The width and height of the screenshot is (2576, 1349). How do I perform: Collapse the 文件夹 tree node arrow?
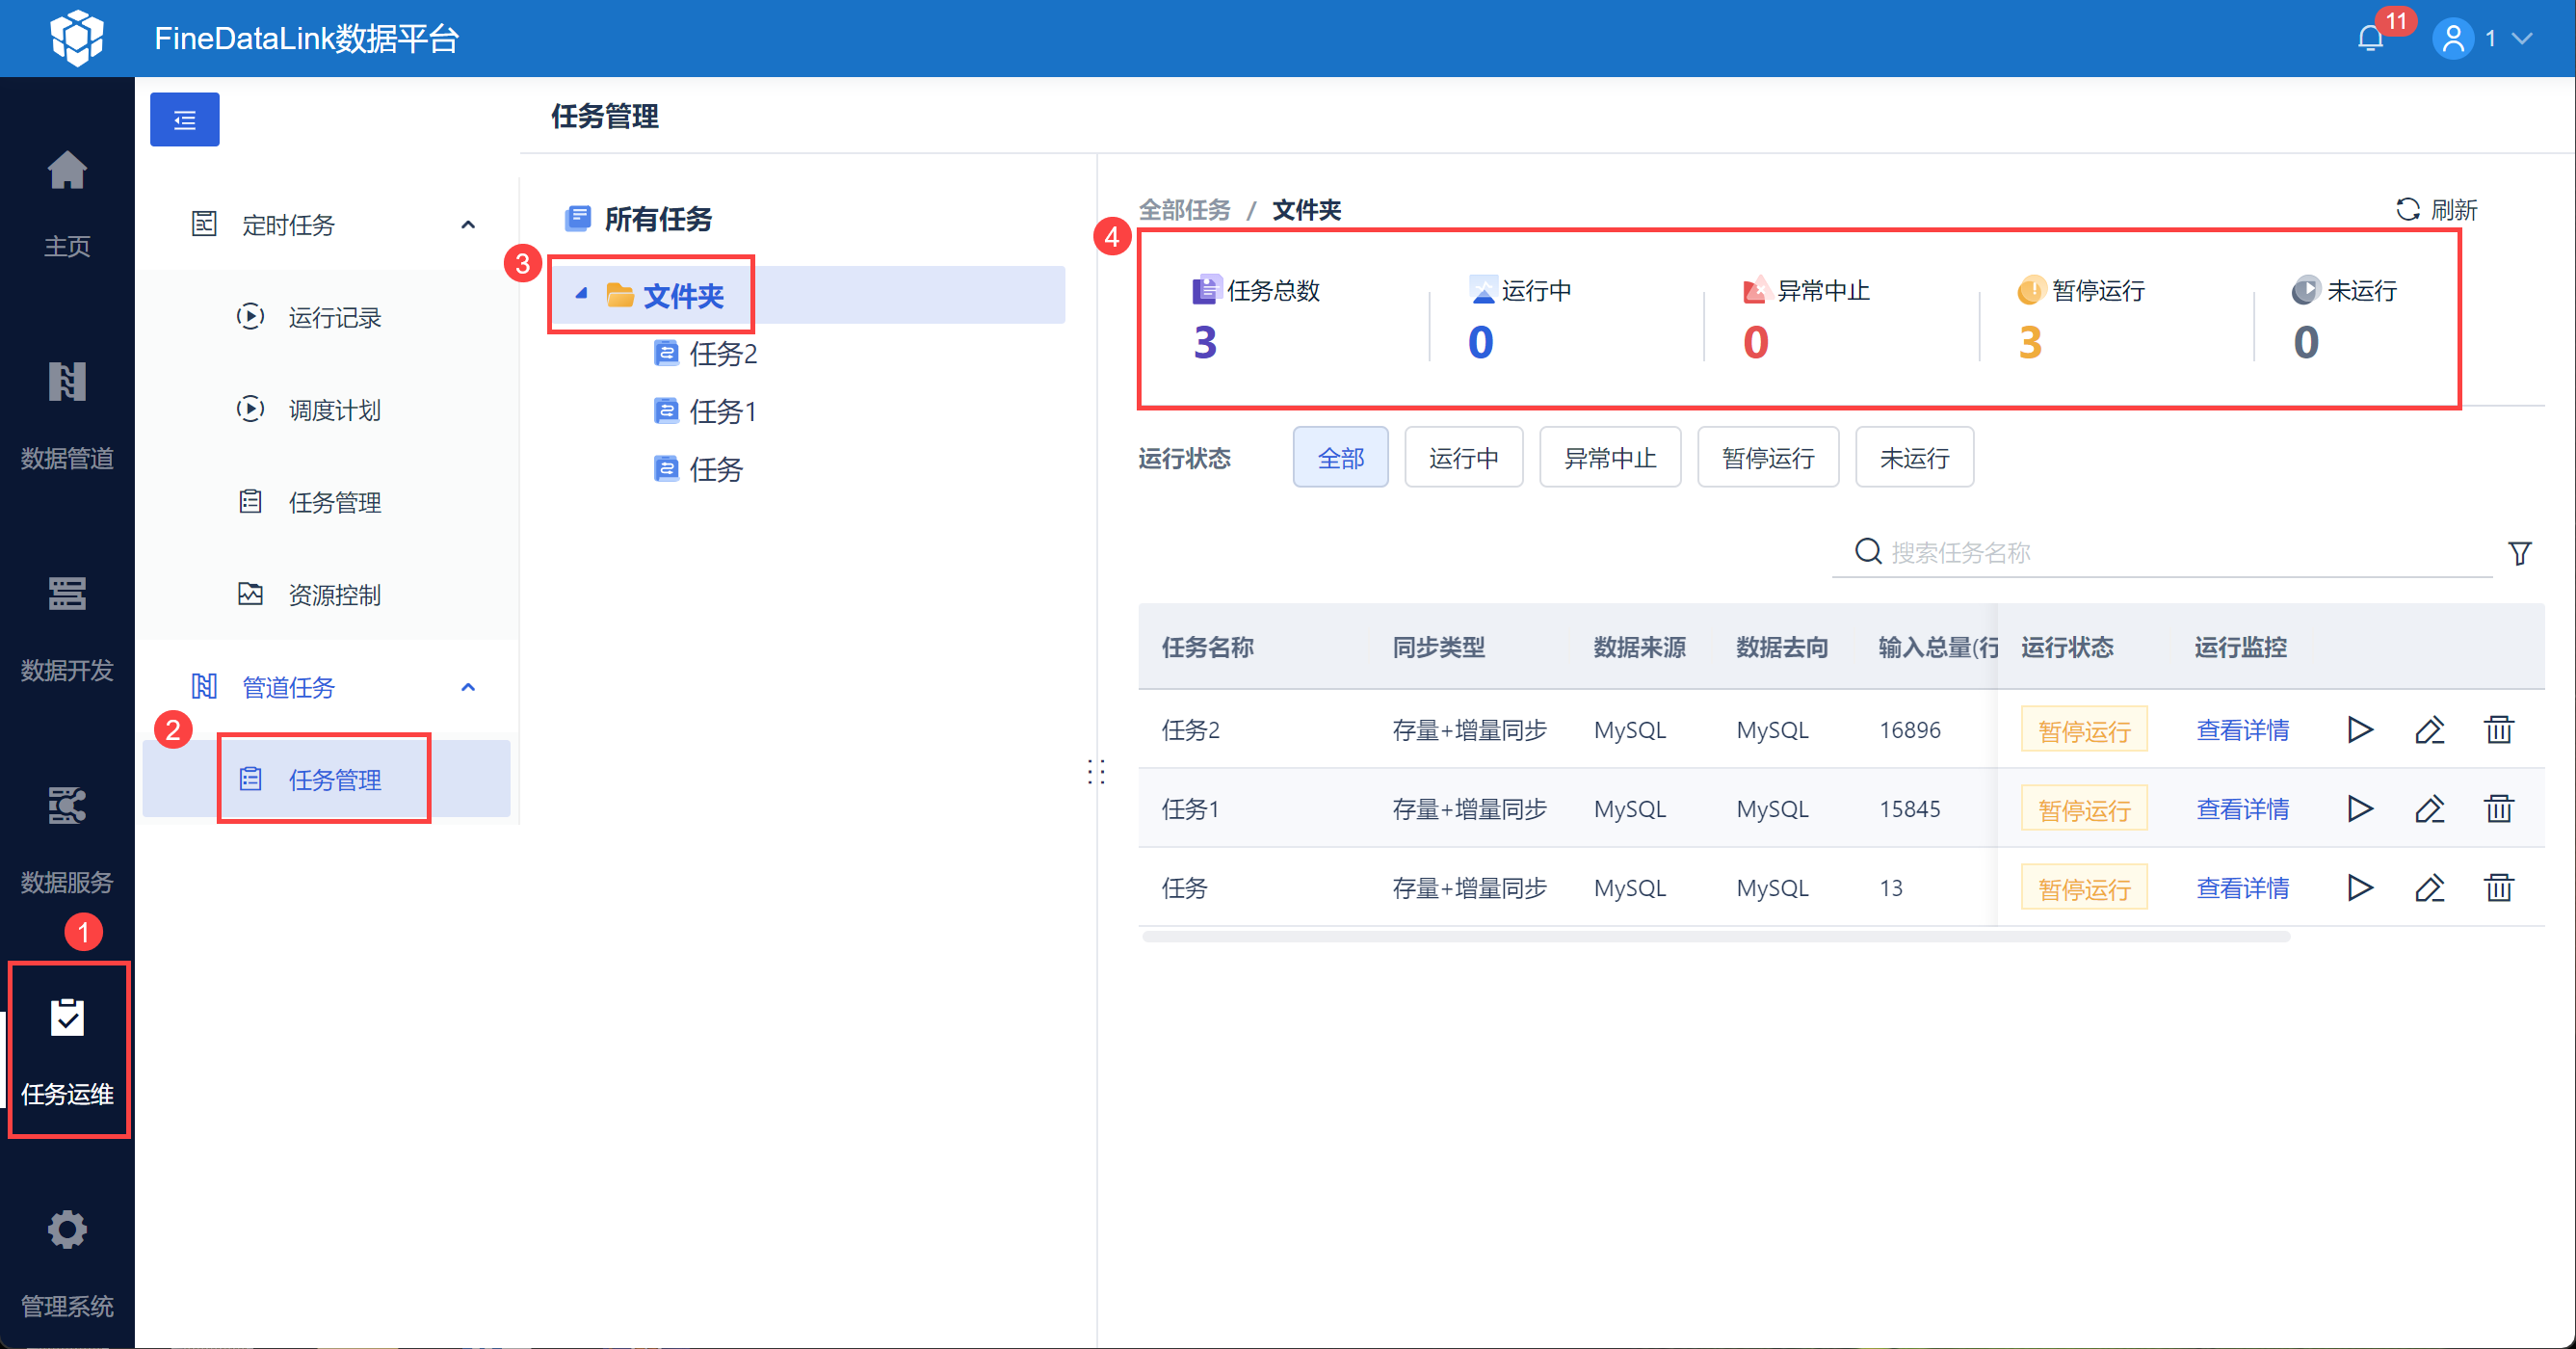point(581,294)
